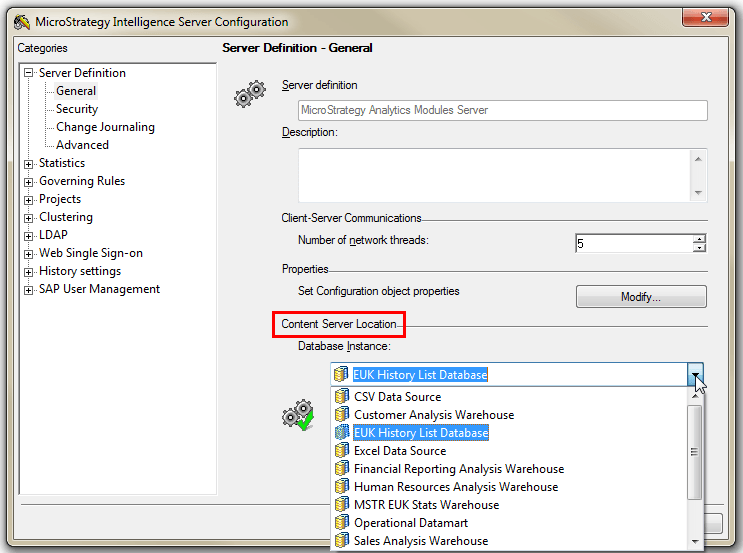Expand the Clustering category
The width and height of the screenshot is (743, 553).
tap(28, 218)
